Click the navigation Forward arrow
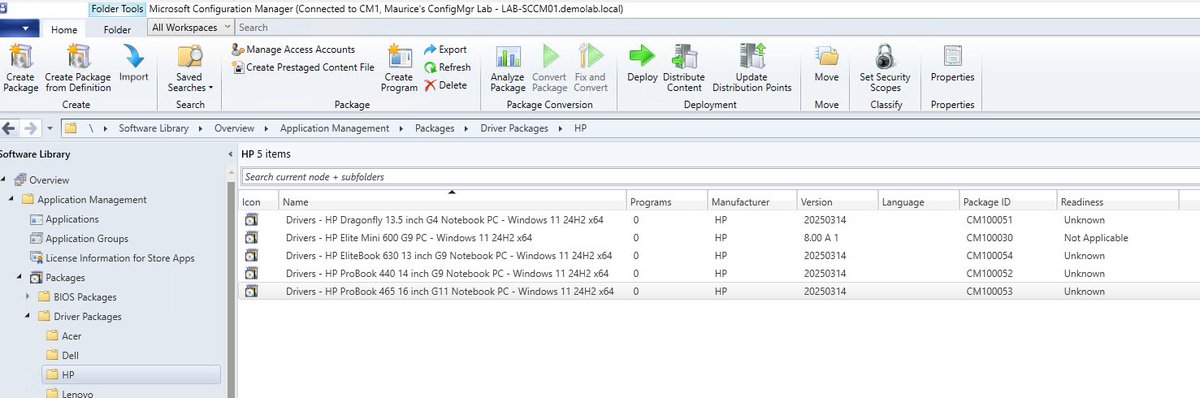The height and width of the screenshot is (398, 1200). (31, 128)
